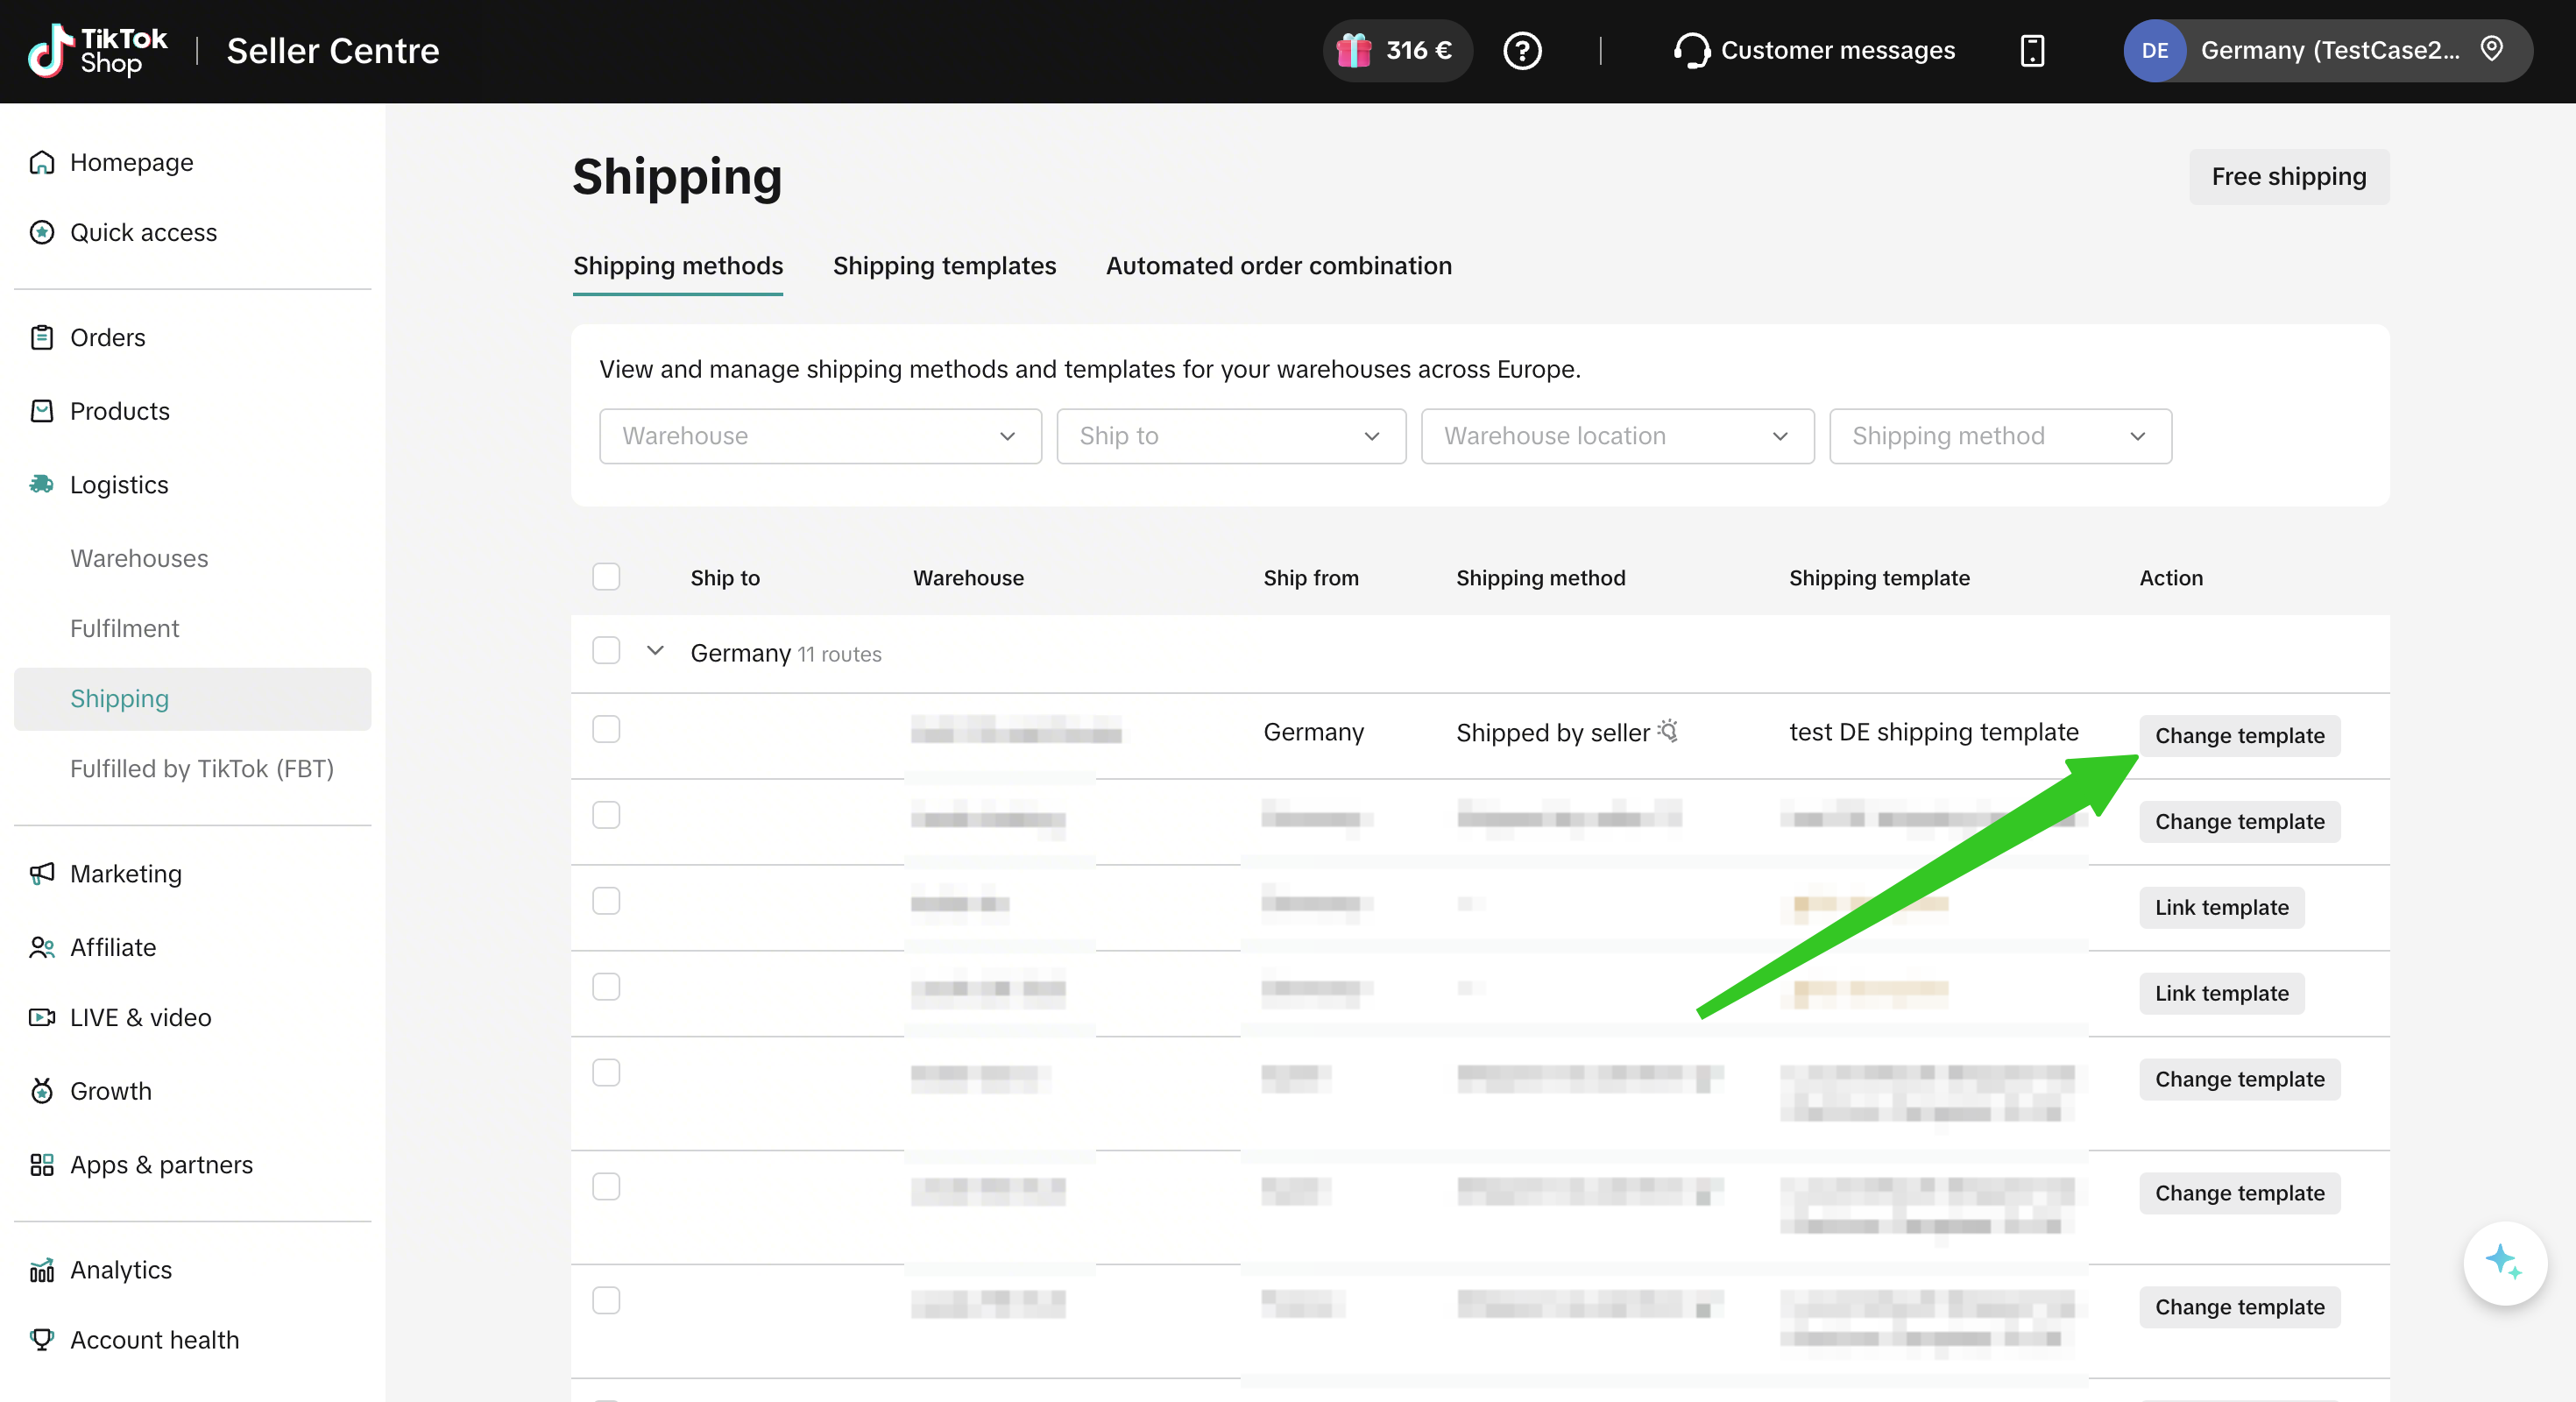
Task: Click the Marketing megaphone icon
Action: 42,873
